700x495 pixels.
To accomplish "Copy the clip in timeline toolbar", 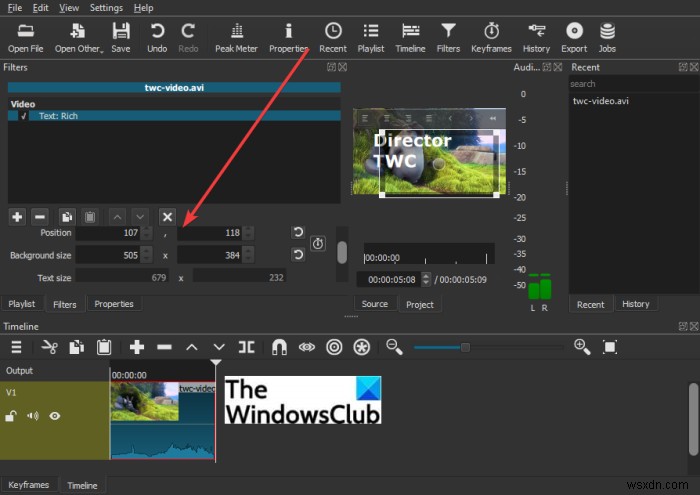I will pyautogui.click(x=76, y=347).
